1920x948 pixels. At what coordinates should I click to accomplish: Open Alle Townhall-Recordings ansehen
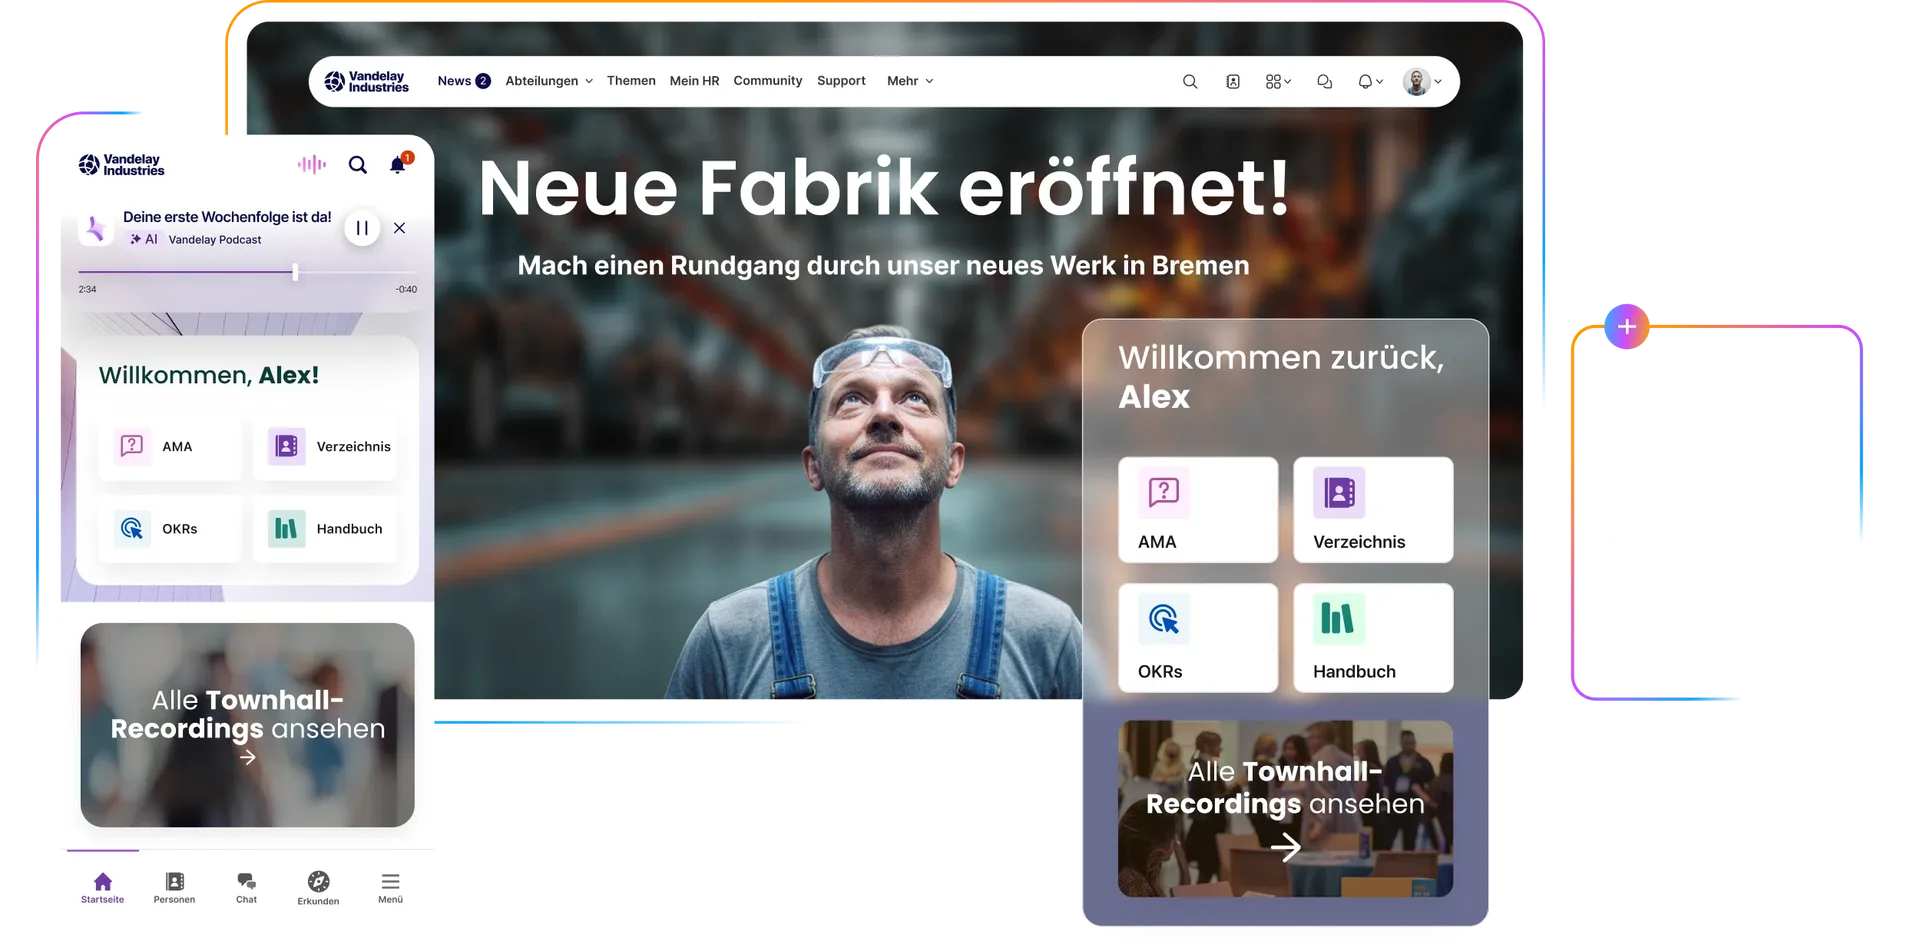point(1285,808)
